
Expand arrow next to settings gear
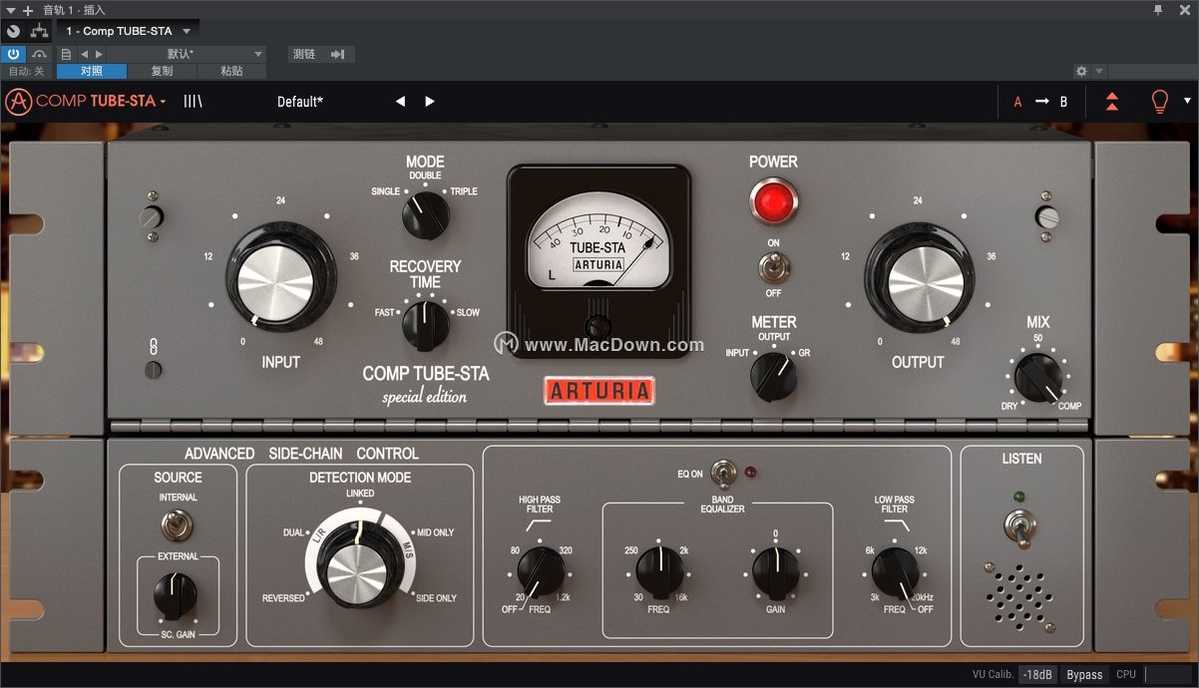[1099, 71]
